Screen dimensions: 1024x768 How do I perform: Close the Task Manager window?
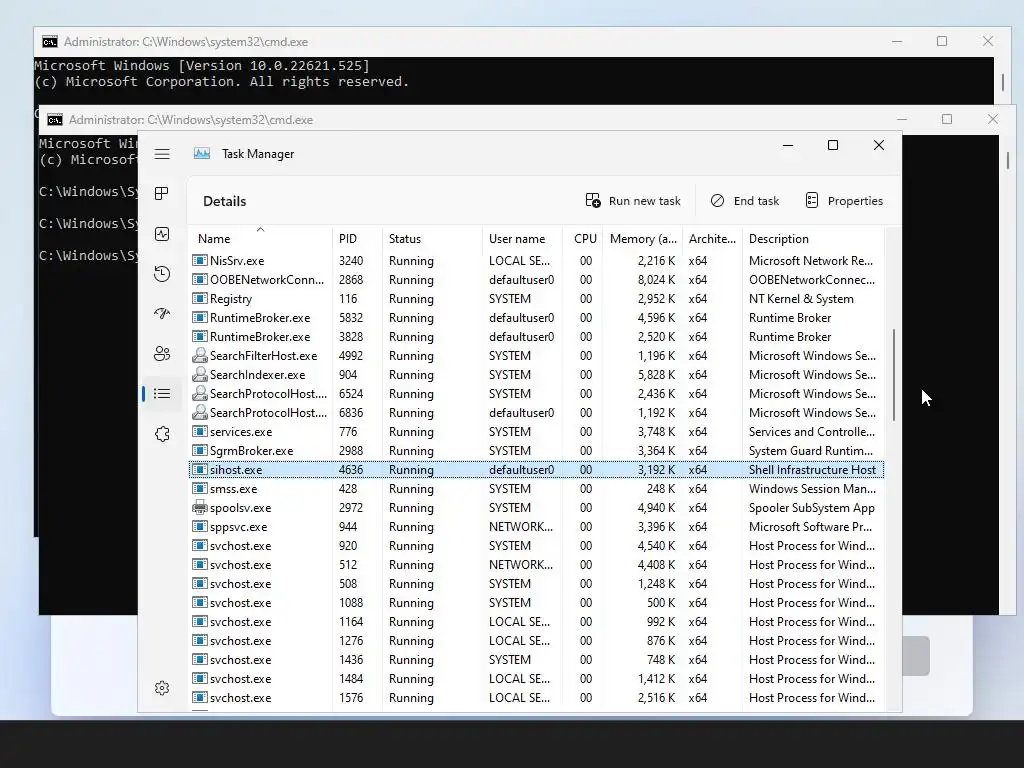click(x=879, y=145)
